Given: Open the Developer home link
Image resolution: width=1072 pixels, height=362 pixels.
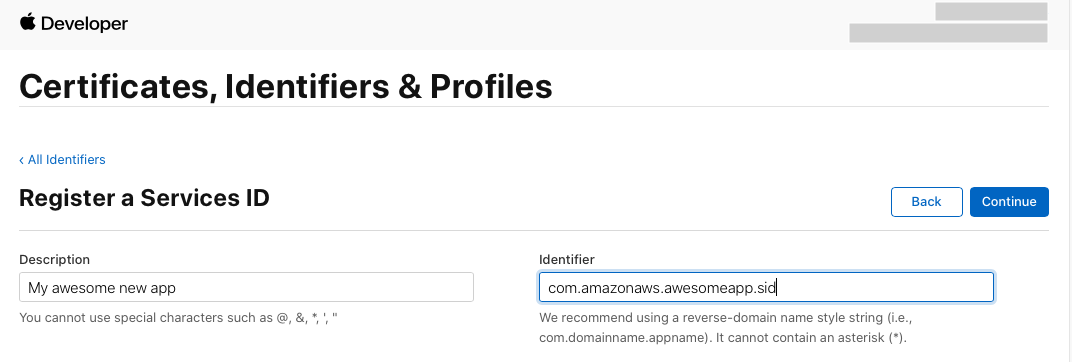Looking at the screenshot, I should click(74, 24).
